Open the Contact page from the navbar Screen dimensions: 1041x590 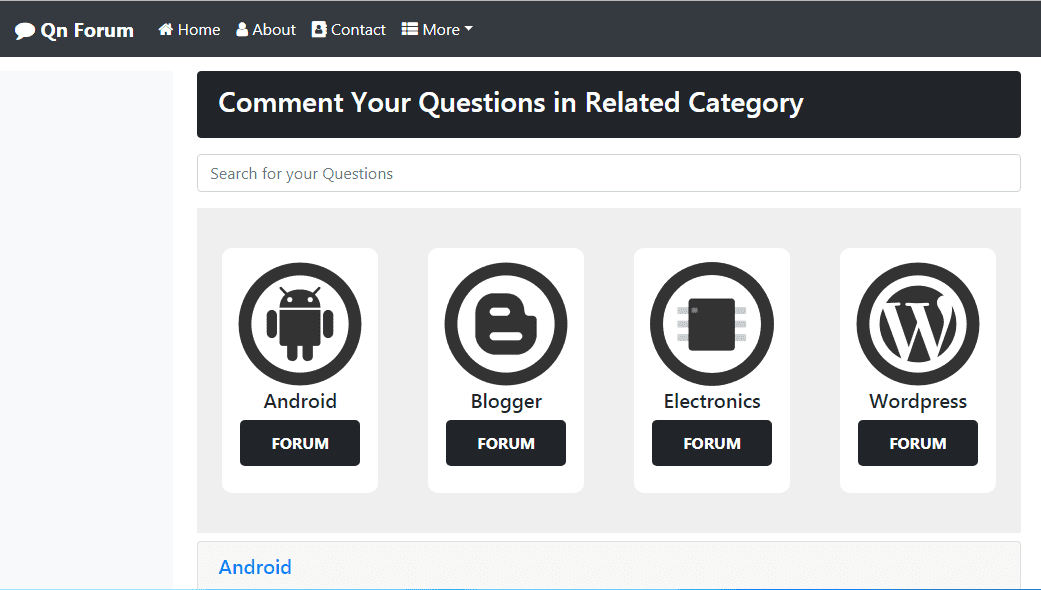click(356, 29)
